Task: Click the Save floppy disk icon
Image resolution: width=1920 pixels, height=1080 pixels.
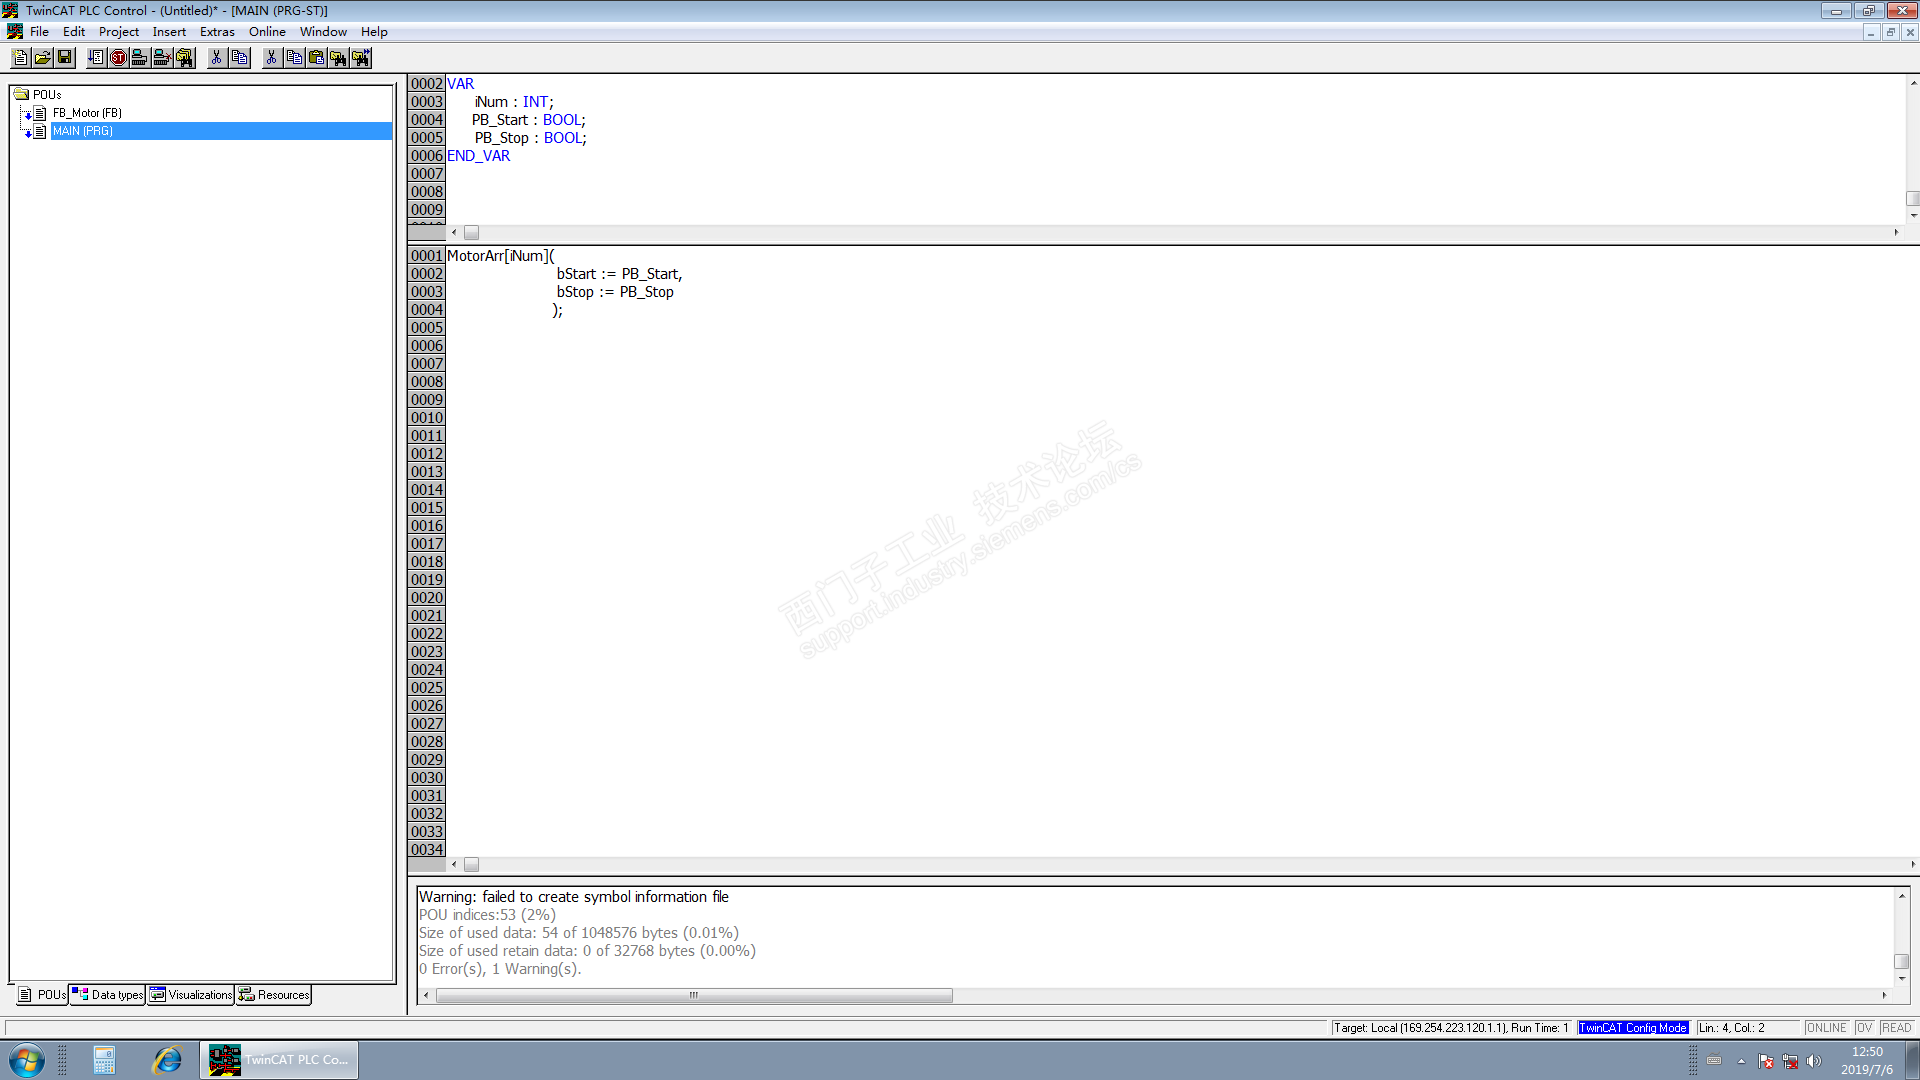Action: point(65,58)
